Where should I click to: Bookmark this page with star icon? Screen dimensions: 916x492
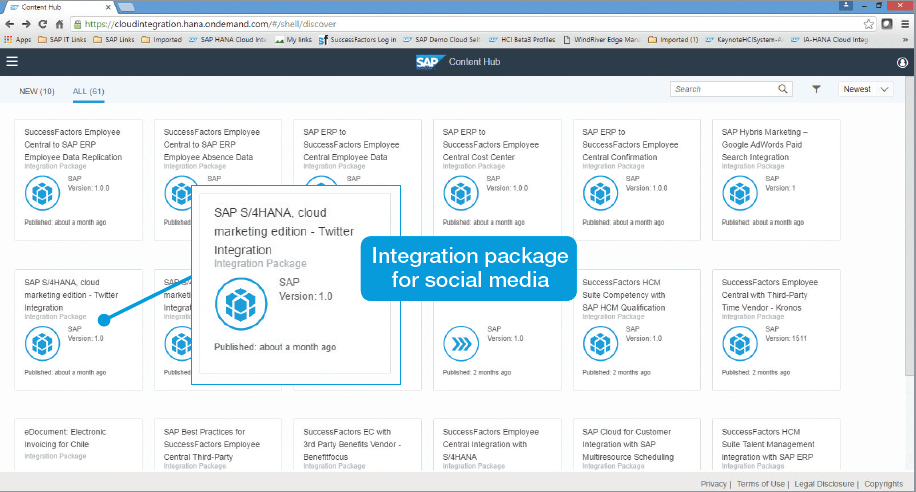[869, 24]
